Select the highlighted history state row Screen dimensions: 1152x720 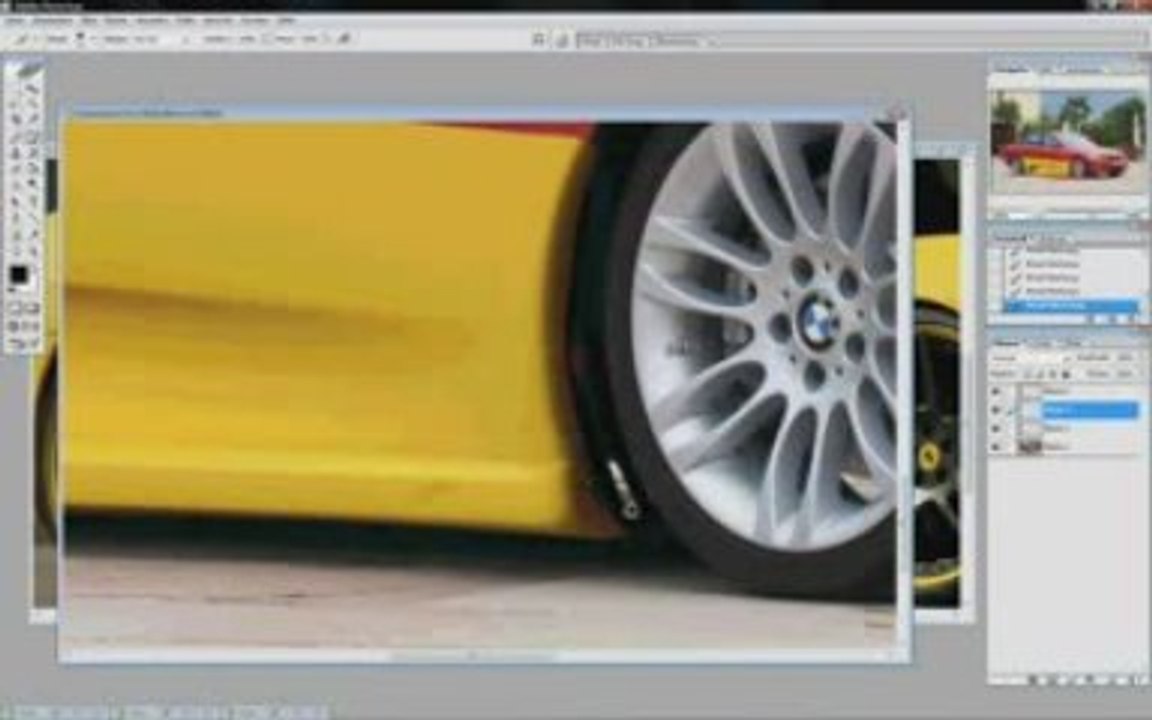click(x=1072, y=305)
